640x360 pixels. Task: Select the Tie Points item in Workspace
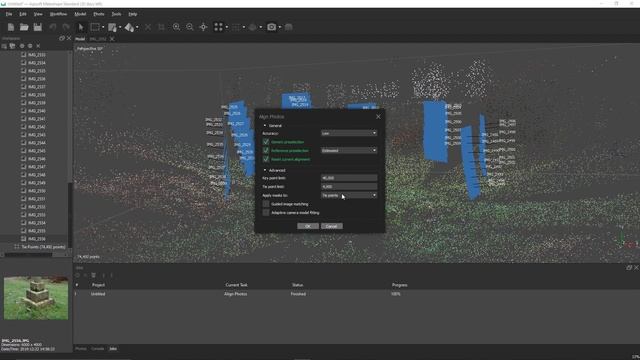[x=40, y=247]
